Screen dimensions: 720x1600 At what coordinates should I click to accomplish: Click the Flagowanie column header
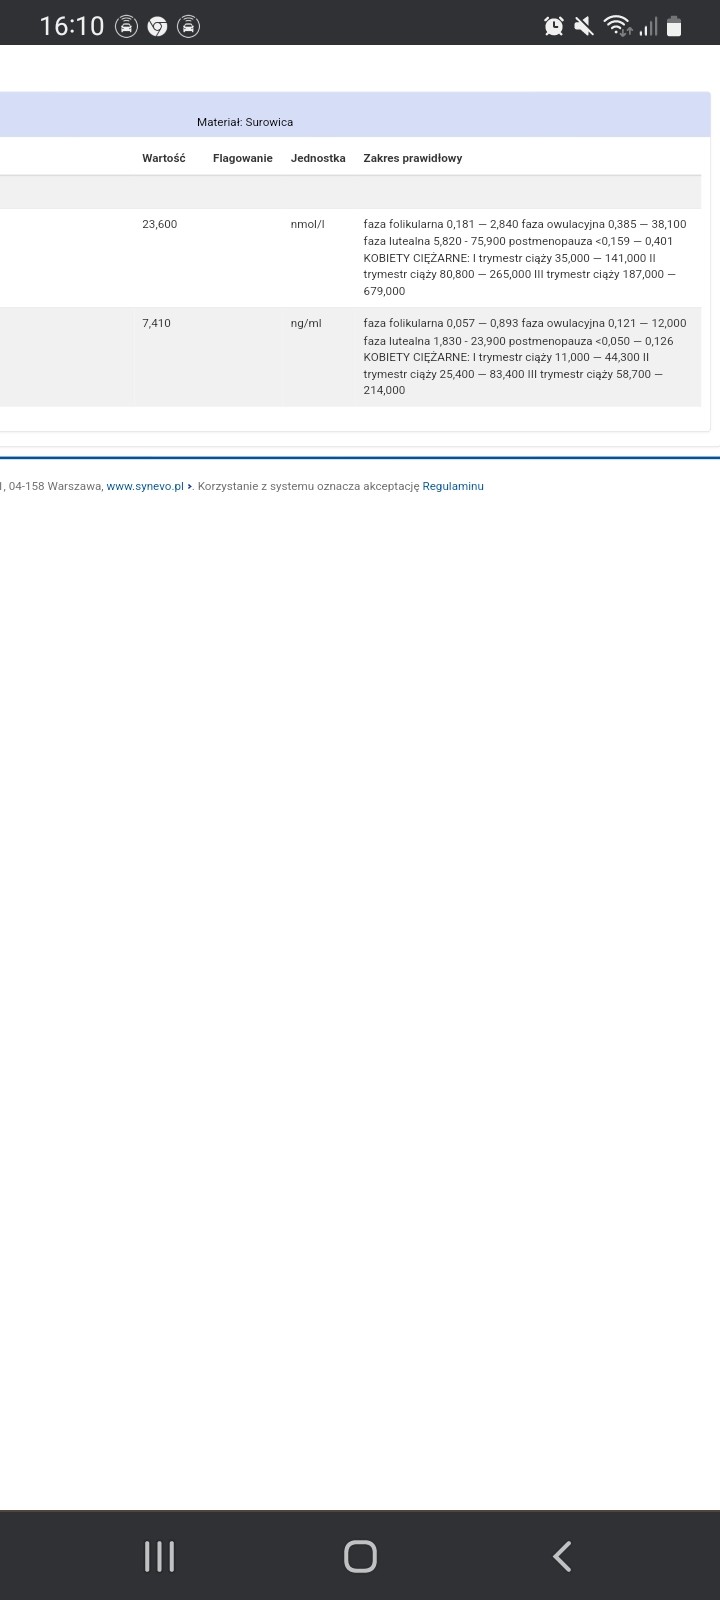click(242, 158)
